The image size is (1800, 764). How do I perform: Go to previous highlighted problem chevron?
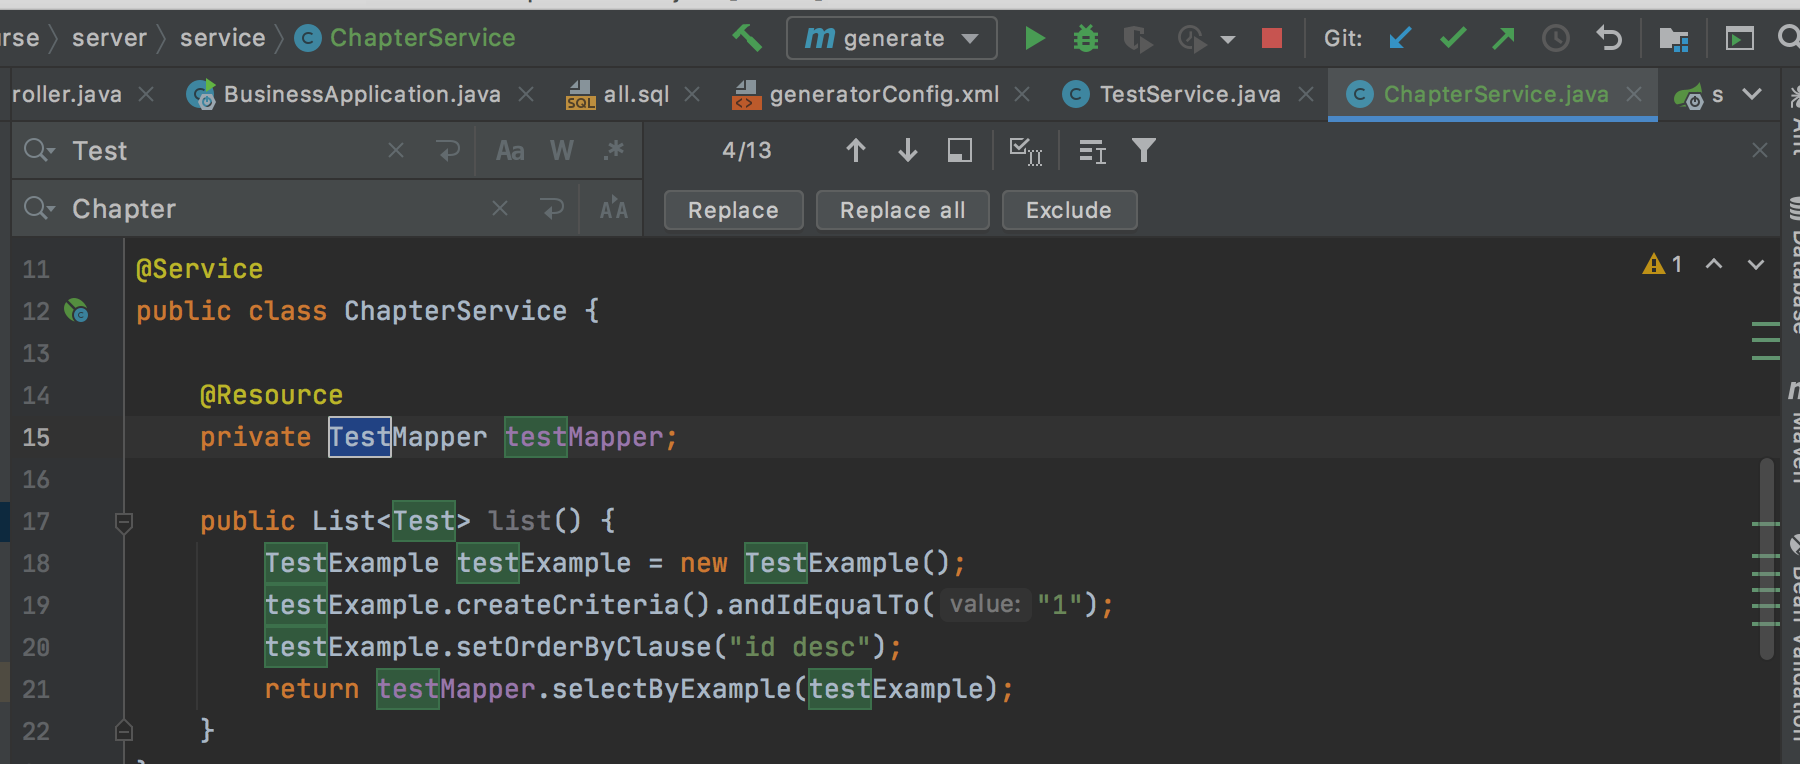pos(1714,264)
